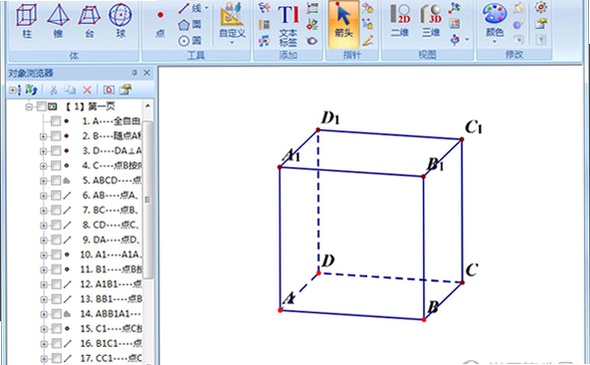Switch to 2D (二维) view
Image resolution: width=590 pixels, height=365 pixels.
point(399,21)
